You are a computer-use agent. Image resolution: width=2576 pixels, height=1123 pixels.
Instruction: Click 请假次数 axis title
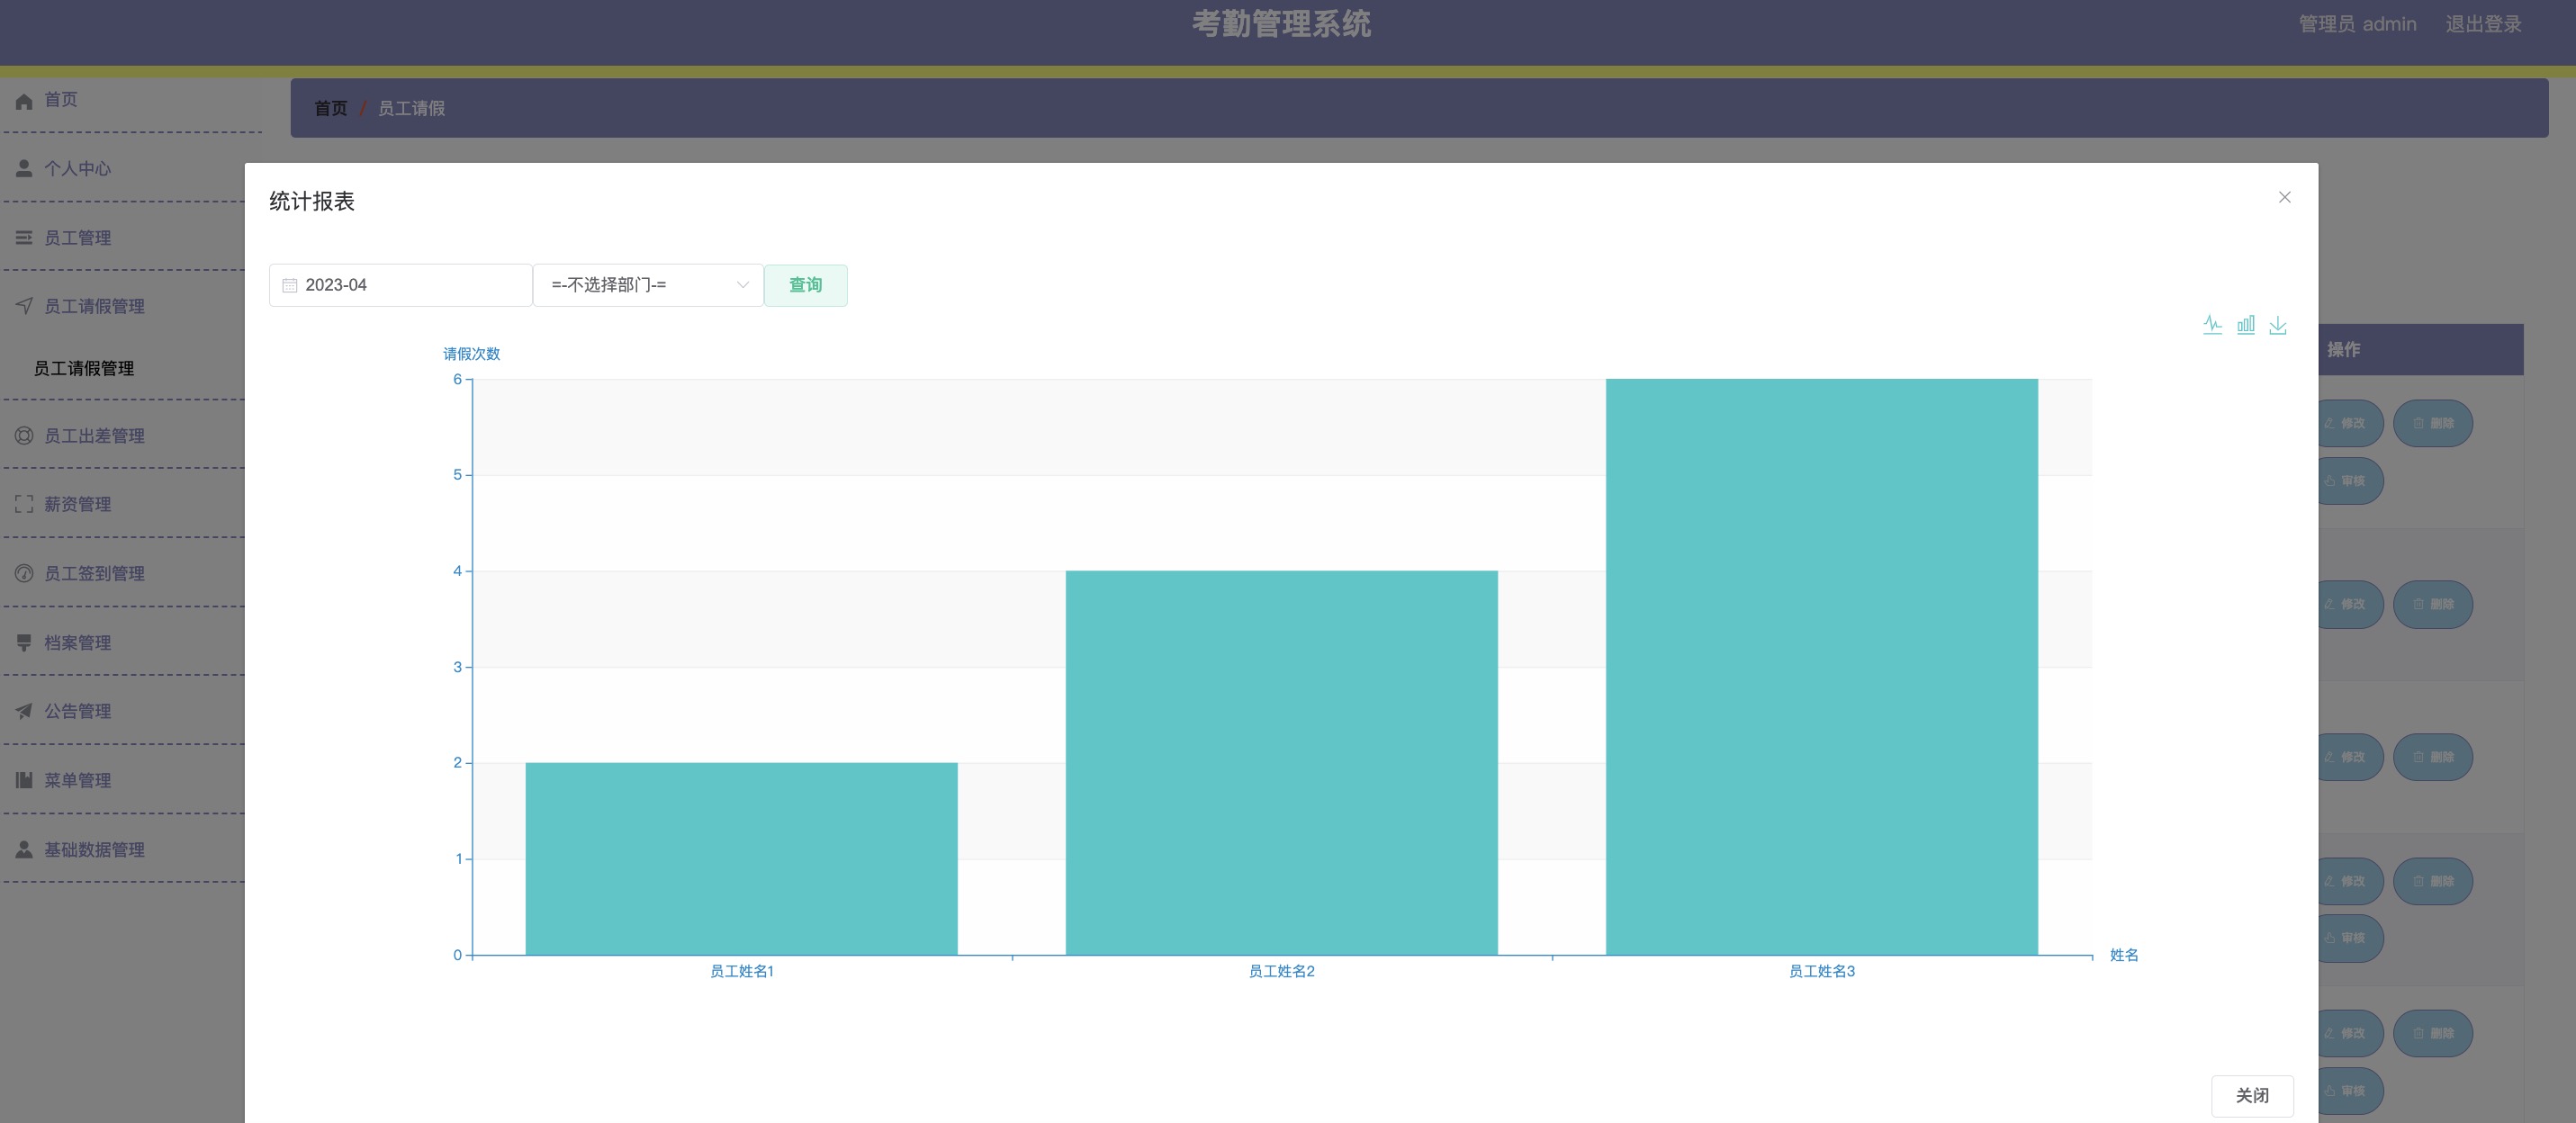tap(471, 353)
